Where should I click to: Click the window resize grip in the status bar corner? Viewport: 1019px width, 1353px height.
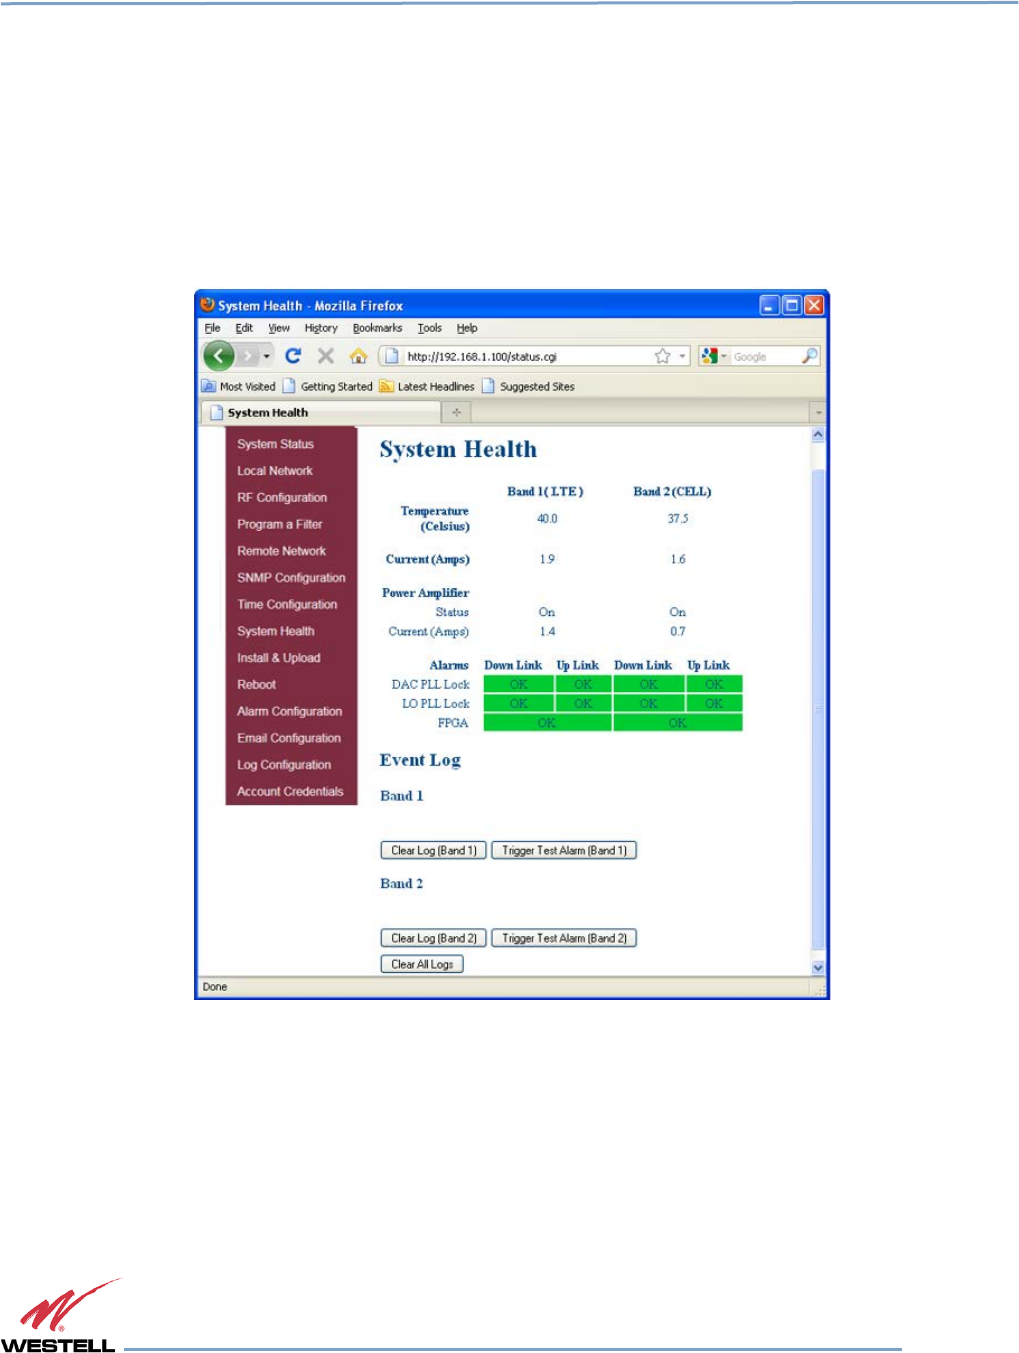point(821,991)
